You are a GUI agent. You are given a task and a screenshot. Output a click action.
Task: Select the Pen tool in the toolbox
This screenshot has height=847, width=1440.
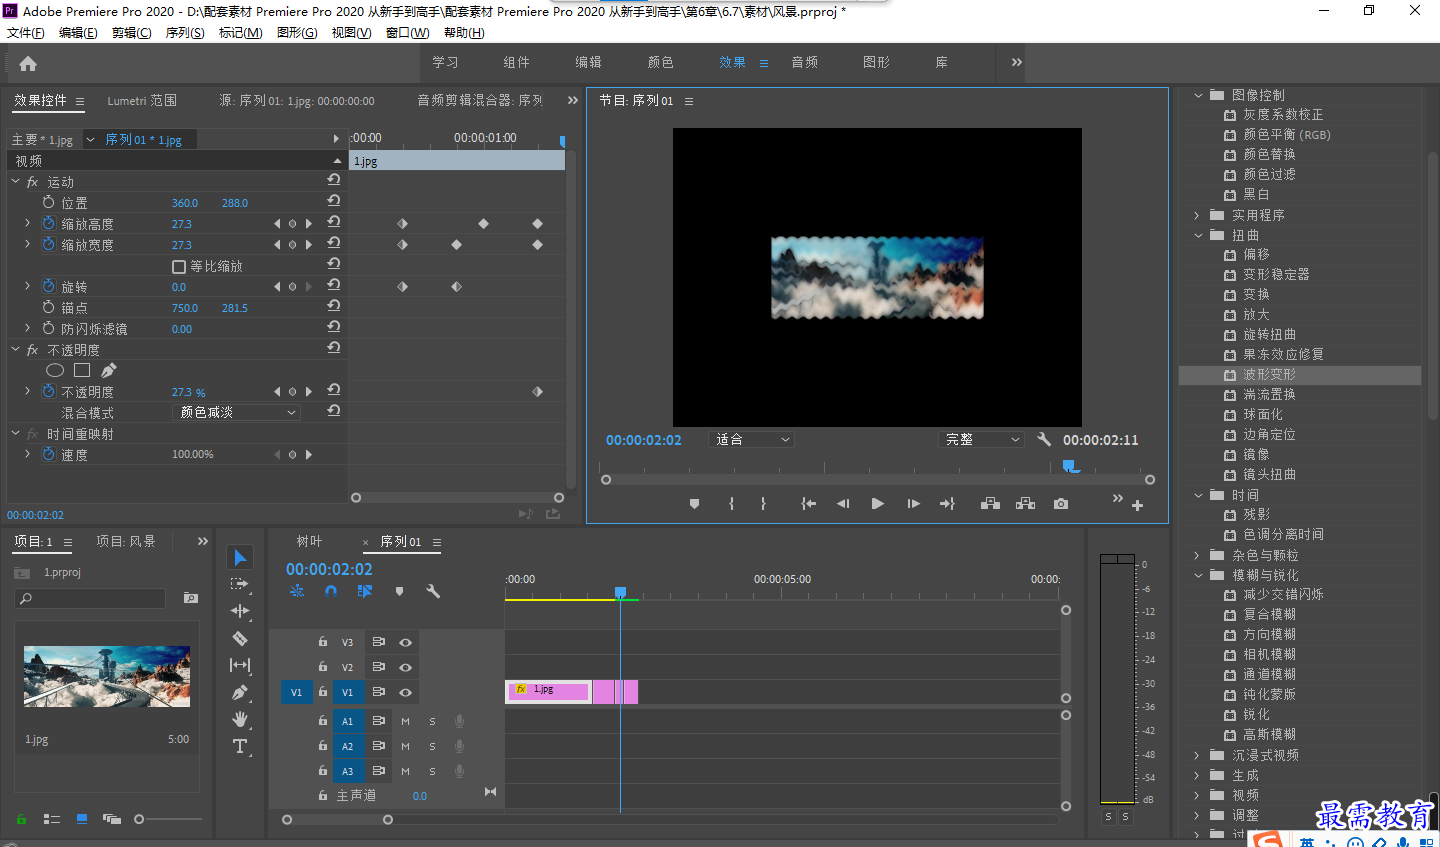240,692
